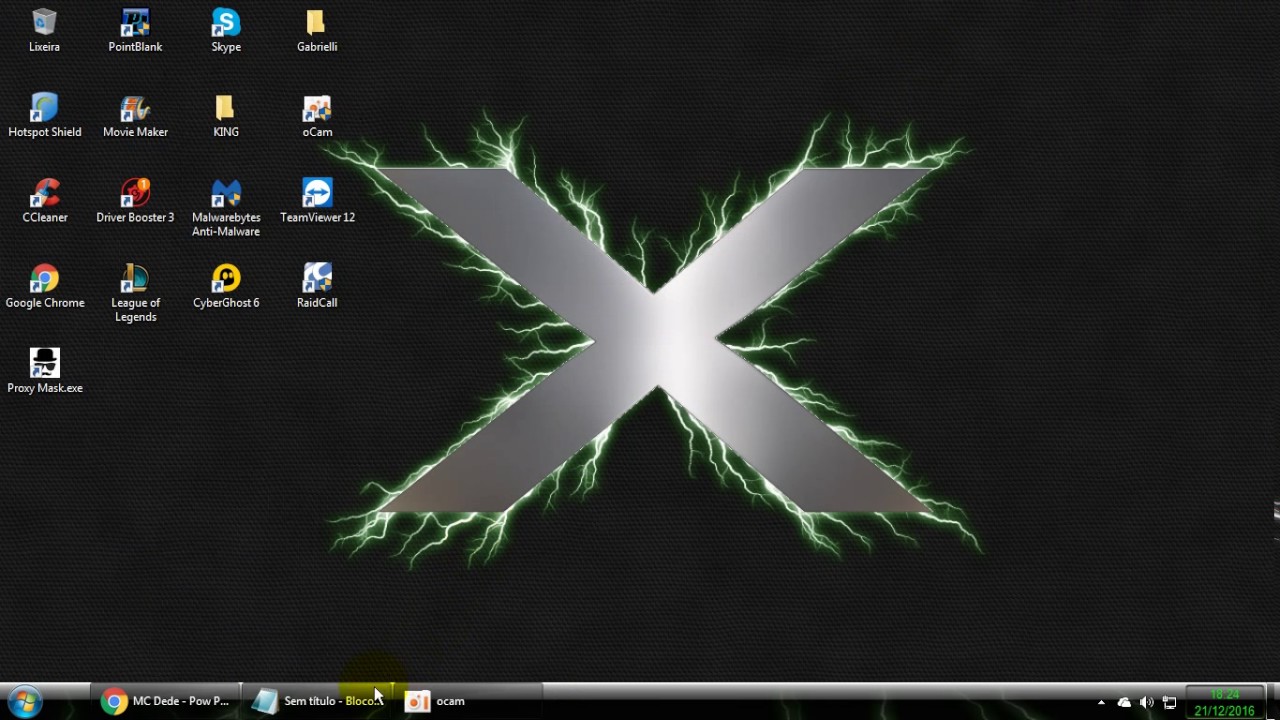This screenshot has width=1280, height=720.
Task: Select the Malwarebytes Anti-Malware icon
Action: [226, 208]
